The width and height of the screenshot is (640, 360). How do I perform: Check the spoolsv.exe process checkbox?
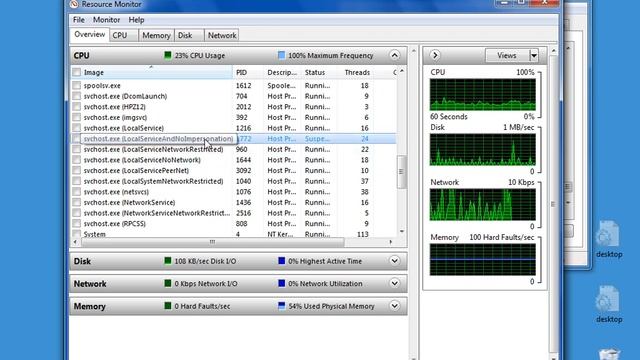76,85
